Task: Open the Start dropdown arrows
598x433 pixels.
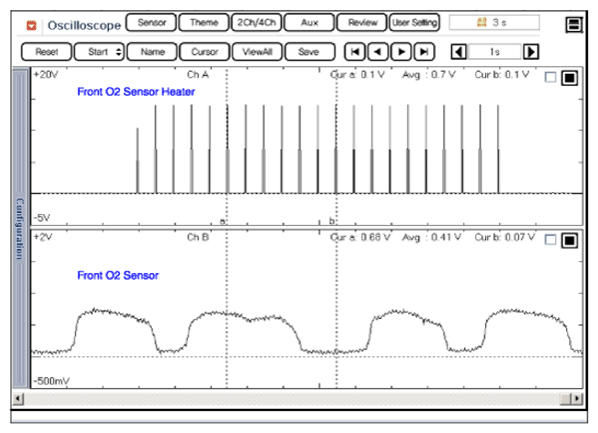Action: click(x=119, y=52)
